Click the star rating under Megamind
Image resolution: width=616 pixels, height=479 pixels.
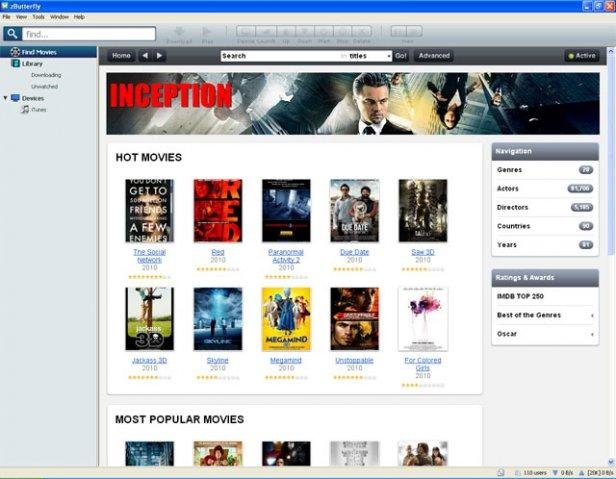(x=286, y=378)
